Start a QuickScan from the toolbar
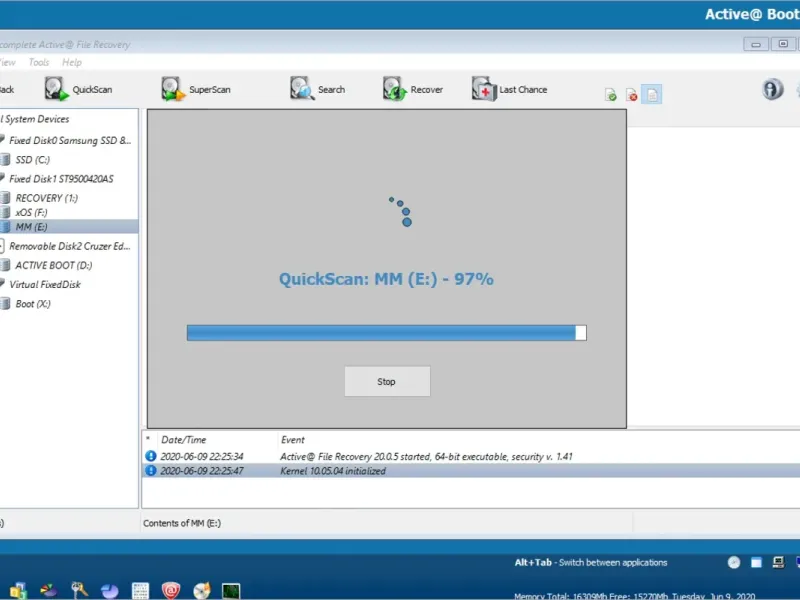The height and width of the screenshot is (600, 800). click(78, 89)
